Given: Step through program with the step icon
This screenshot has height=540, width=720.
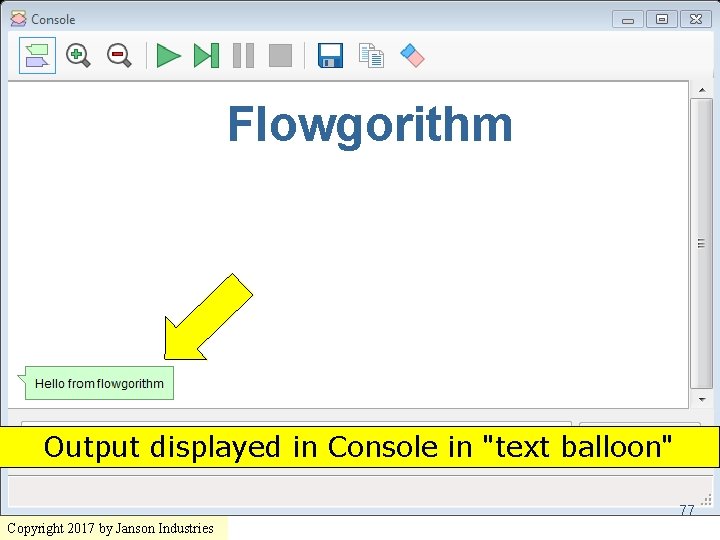Looking at the screenshot, I should 206,56.
